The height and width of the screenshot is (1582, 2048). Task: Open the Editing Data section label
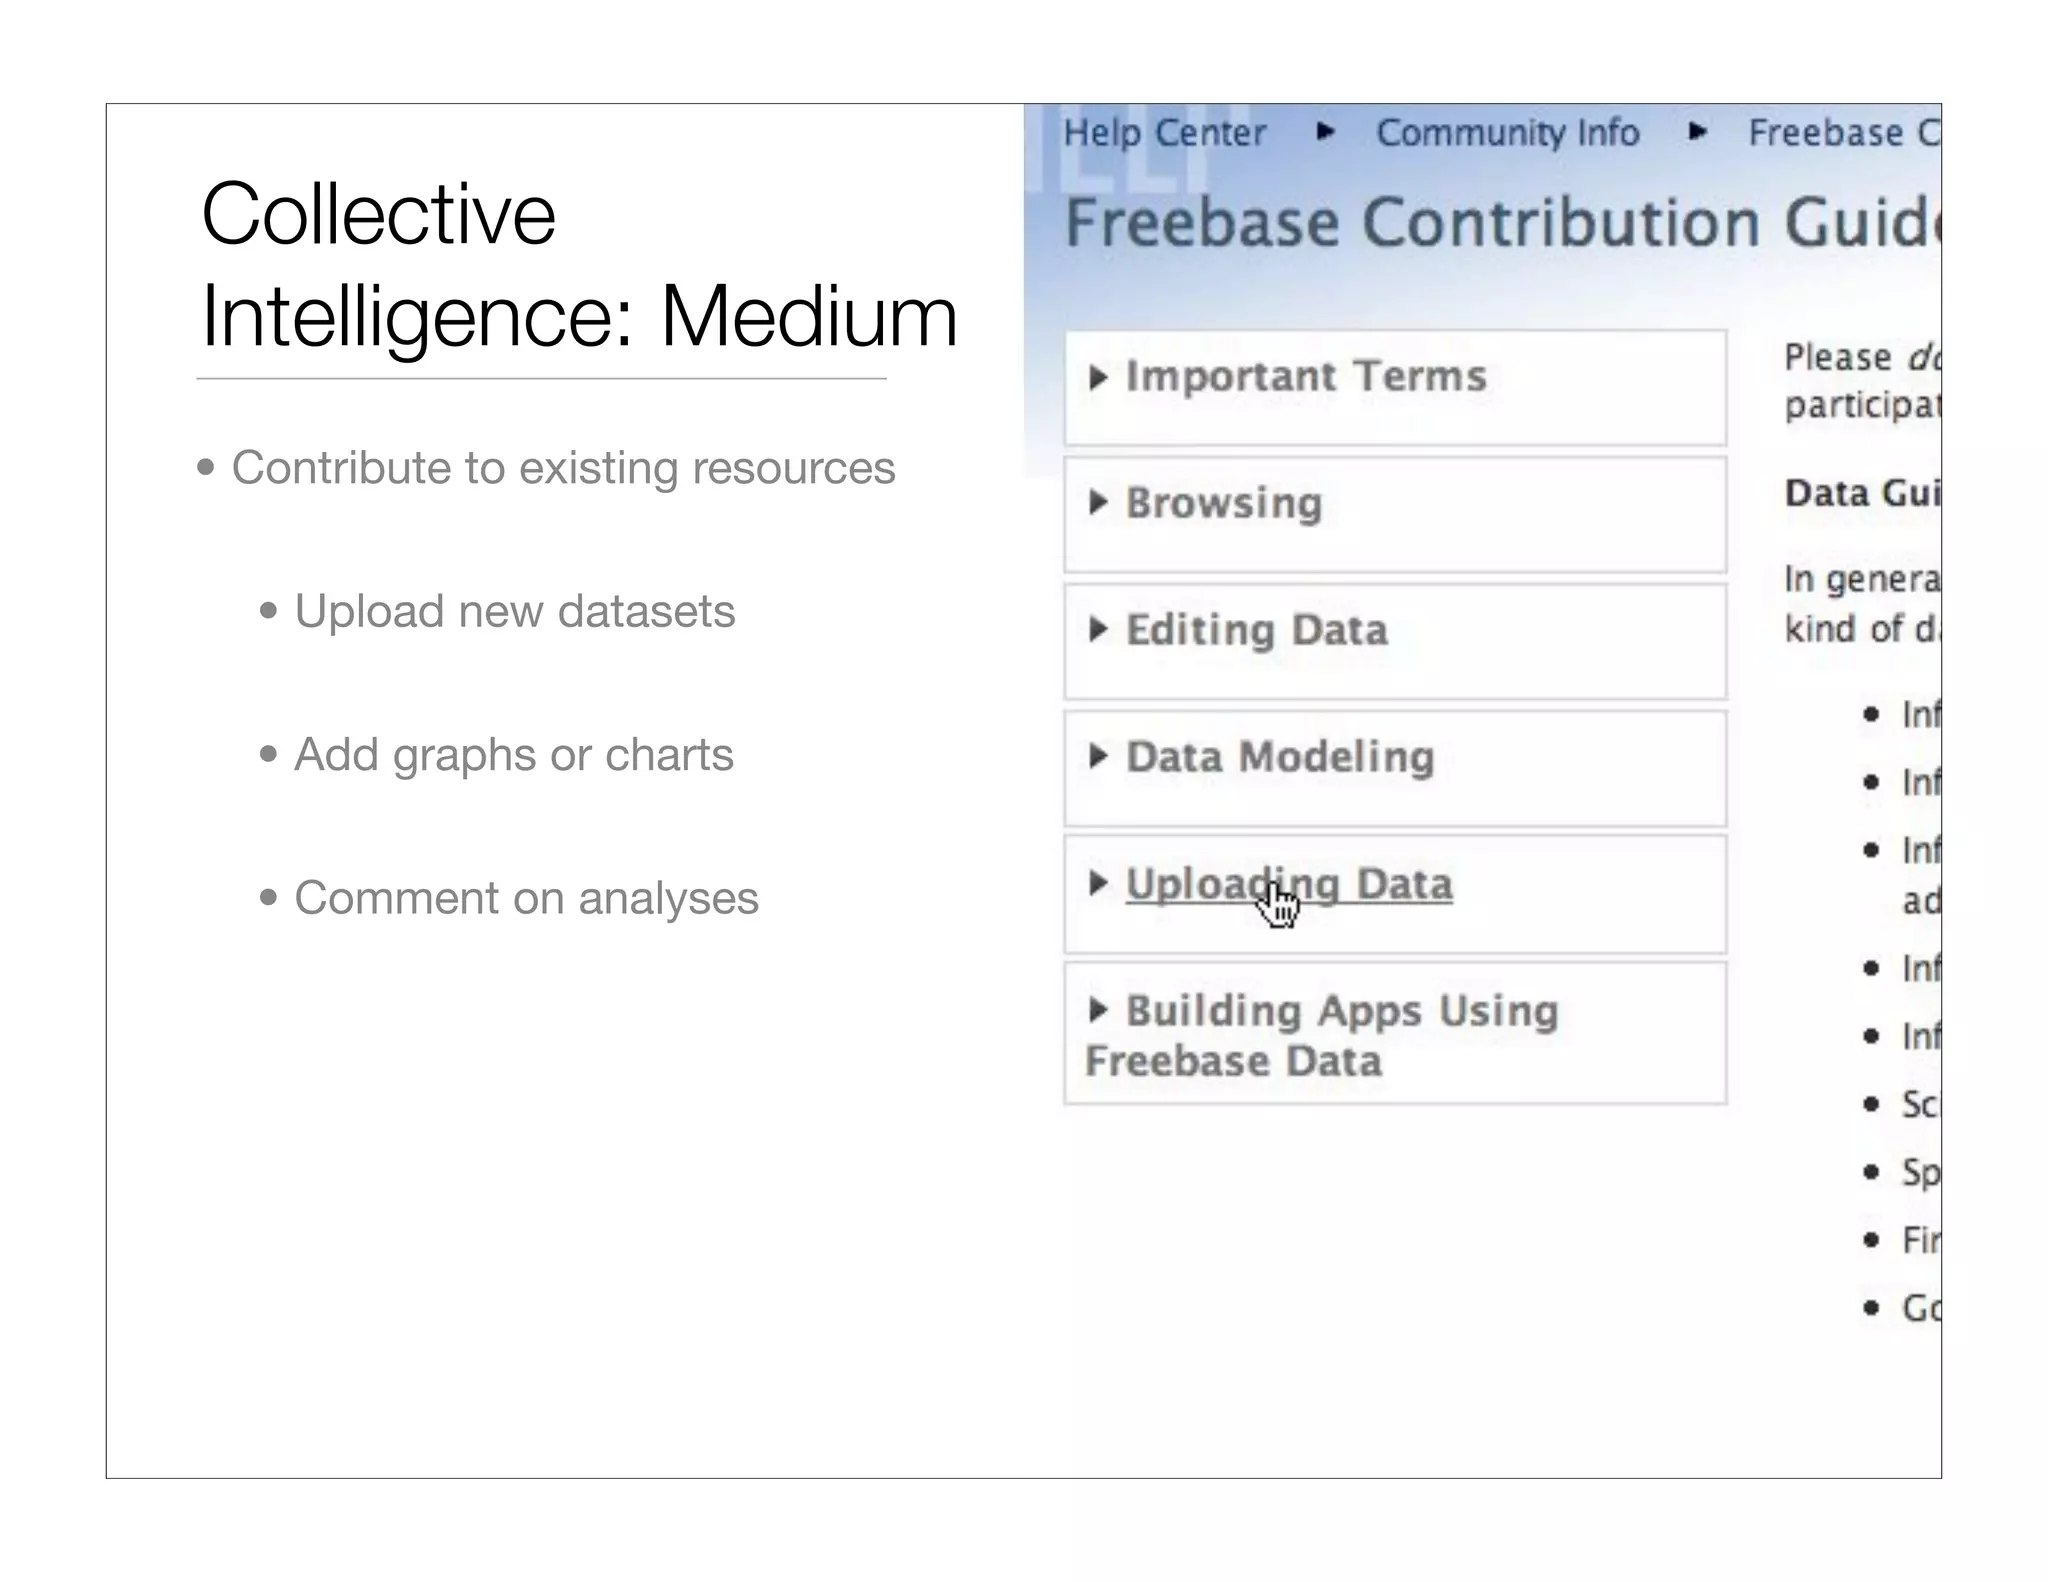click(1257, 630)
